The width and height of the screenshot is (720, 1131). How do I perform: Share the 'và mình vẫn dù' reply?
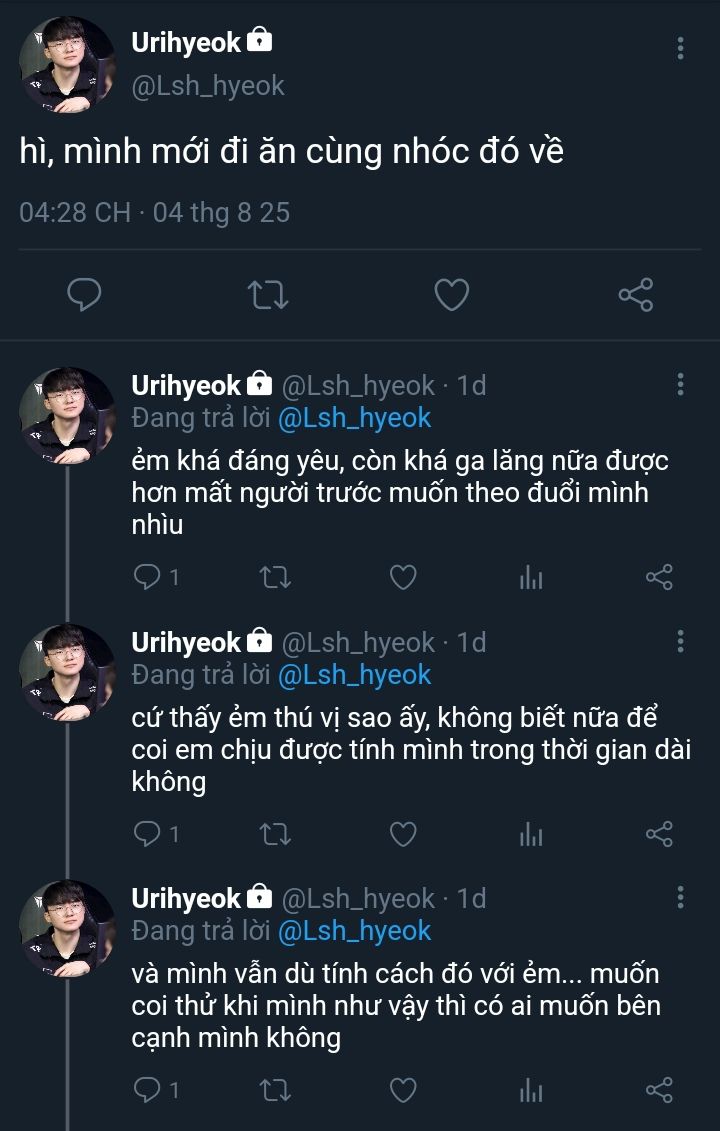tap(659, 1090)
